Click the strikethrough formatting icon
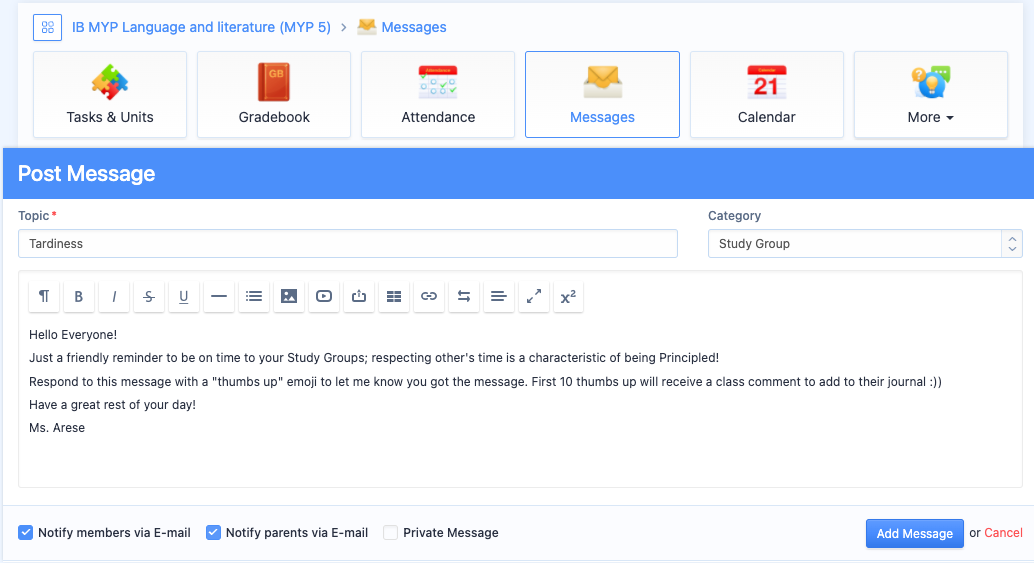 [149, 296]
